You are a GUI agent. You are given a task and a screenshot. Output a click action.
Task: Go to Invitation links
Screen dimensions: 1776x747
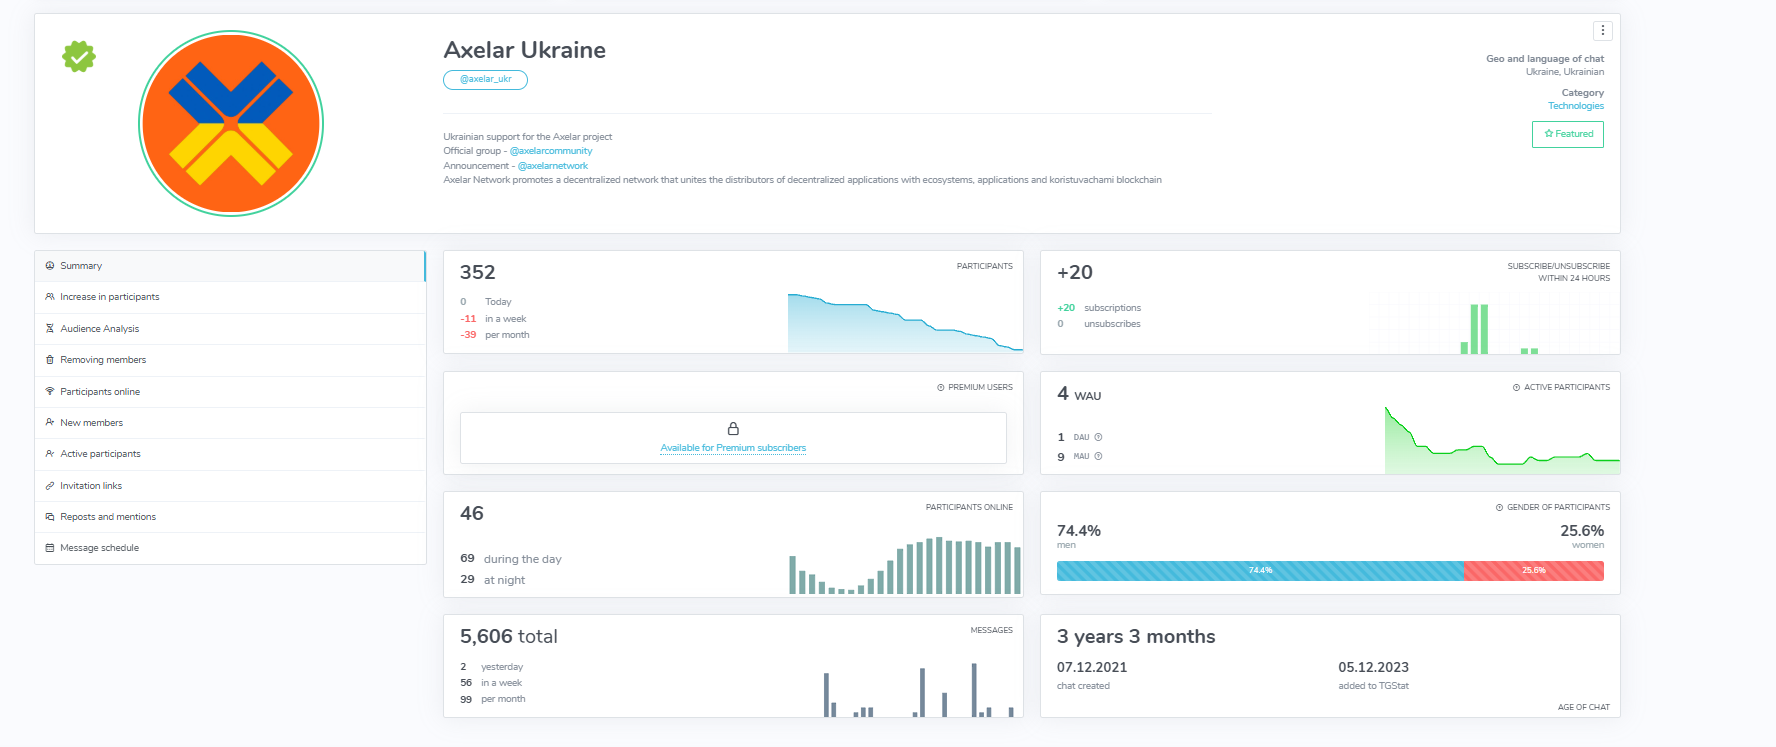click(x=230, y=486)
